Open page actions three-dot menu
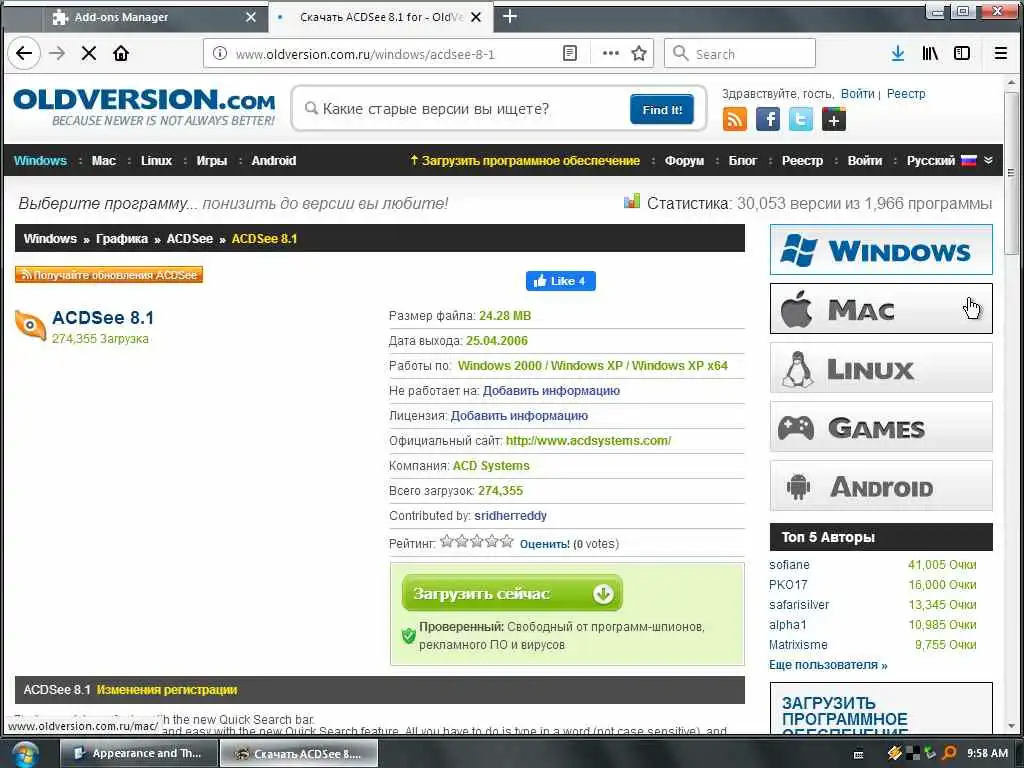This screenshot has height=768, width=1024. [x=610, y=54]
